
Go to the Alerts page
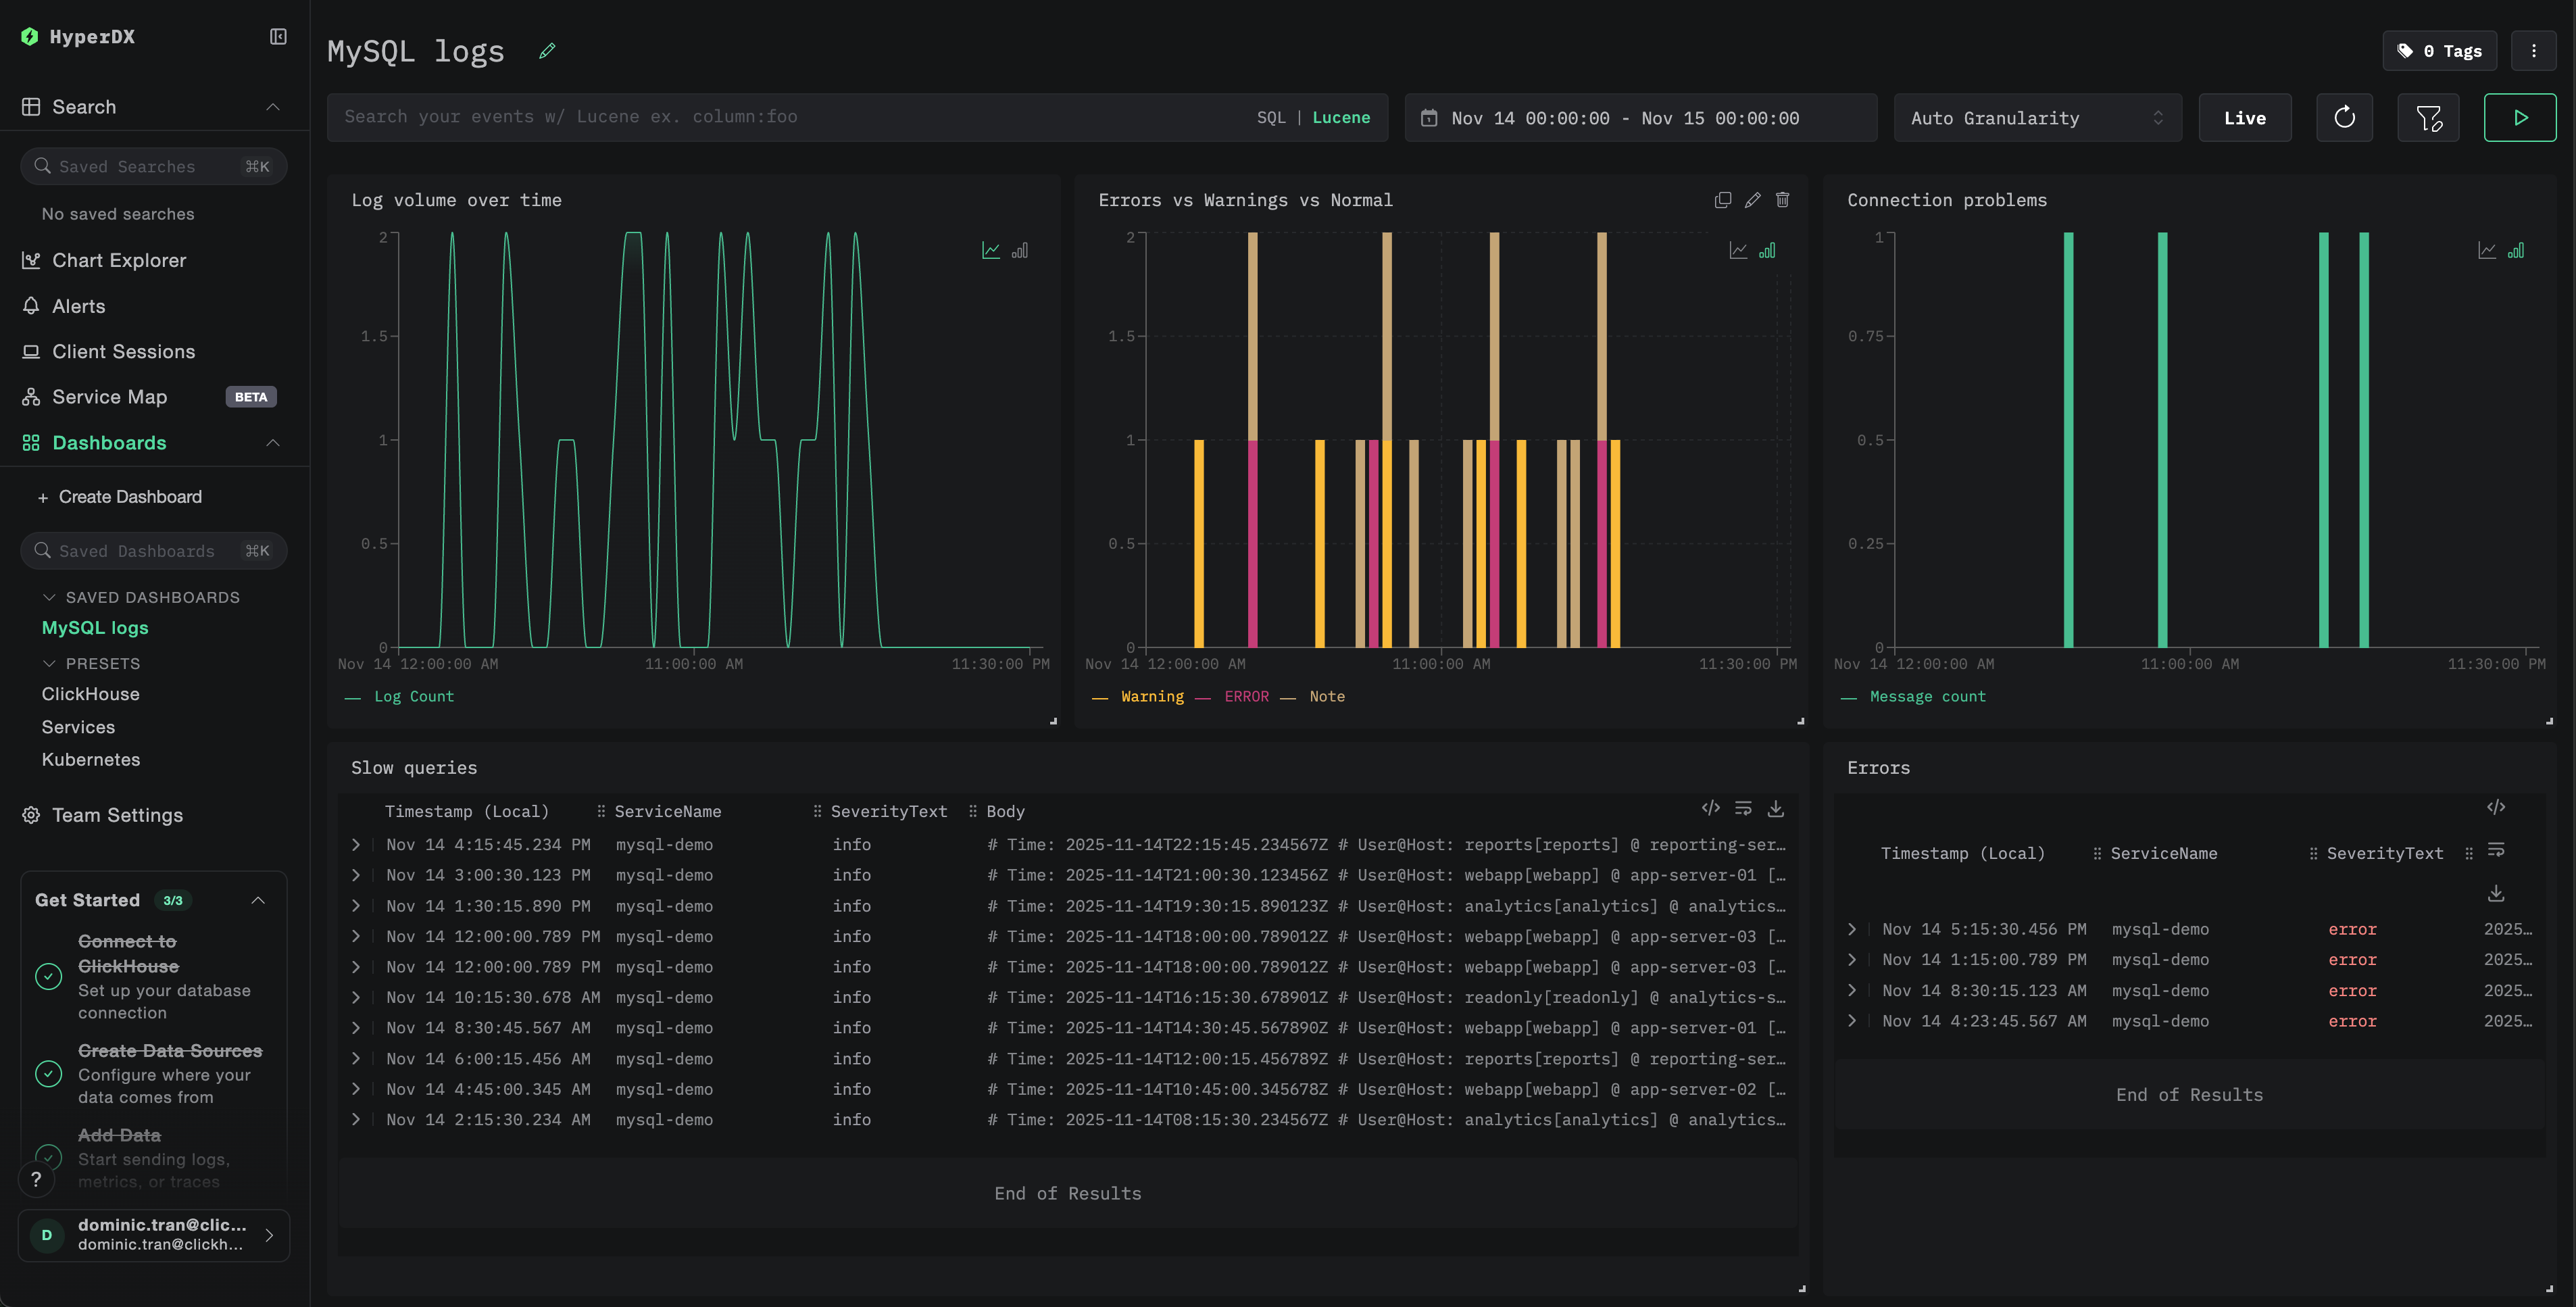click(78, 306)
